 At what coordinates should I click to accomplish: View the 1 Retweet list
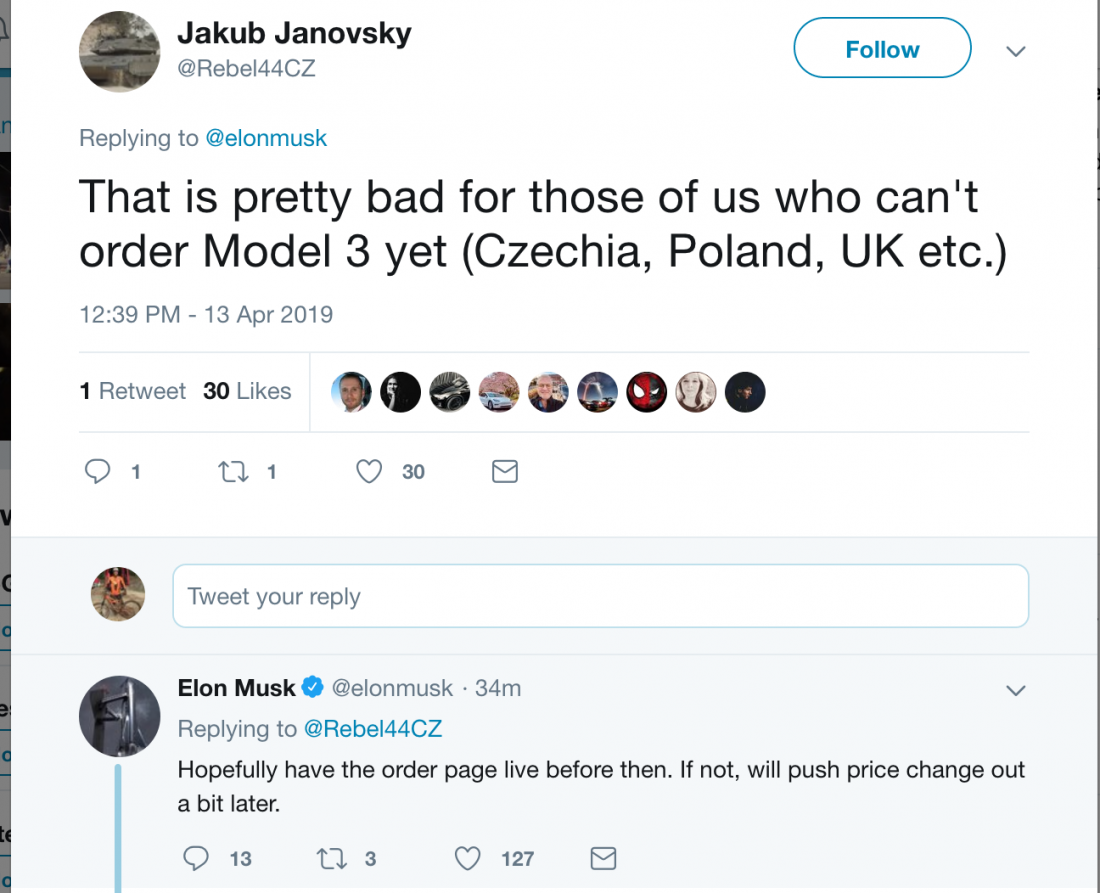pyautogui.click(x=133, y=391)
